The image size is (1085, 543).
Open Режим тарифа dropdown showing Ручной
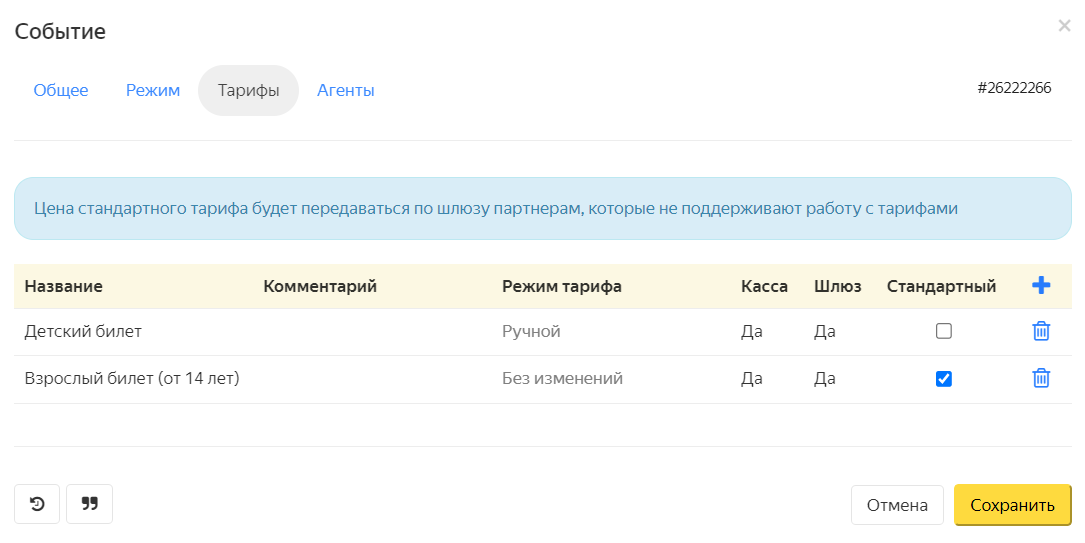[x=531, y=331]
